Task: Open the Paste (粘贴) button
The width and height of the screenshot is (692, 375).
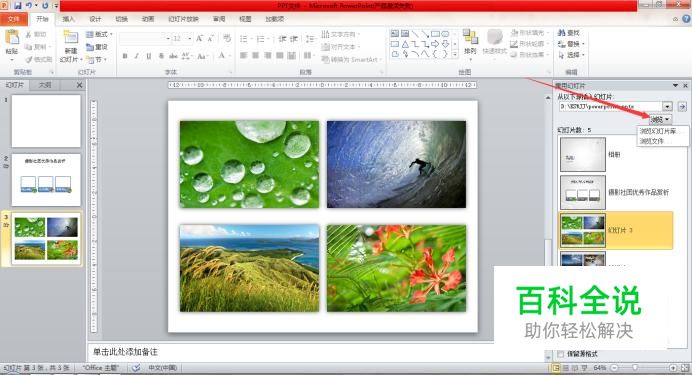Action: click(x=12, y=45)
